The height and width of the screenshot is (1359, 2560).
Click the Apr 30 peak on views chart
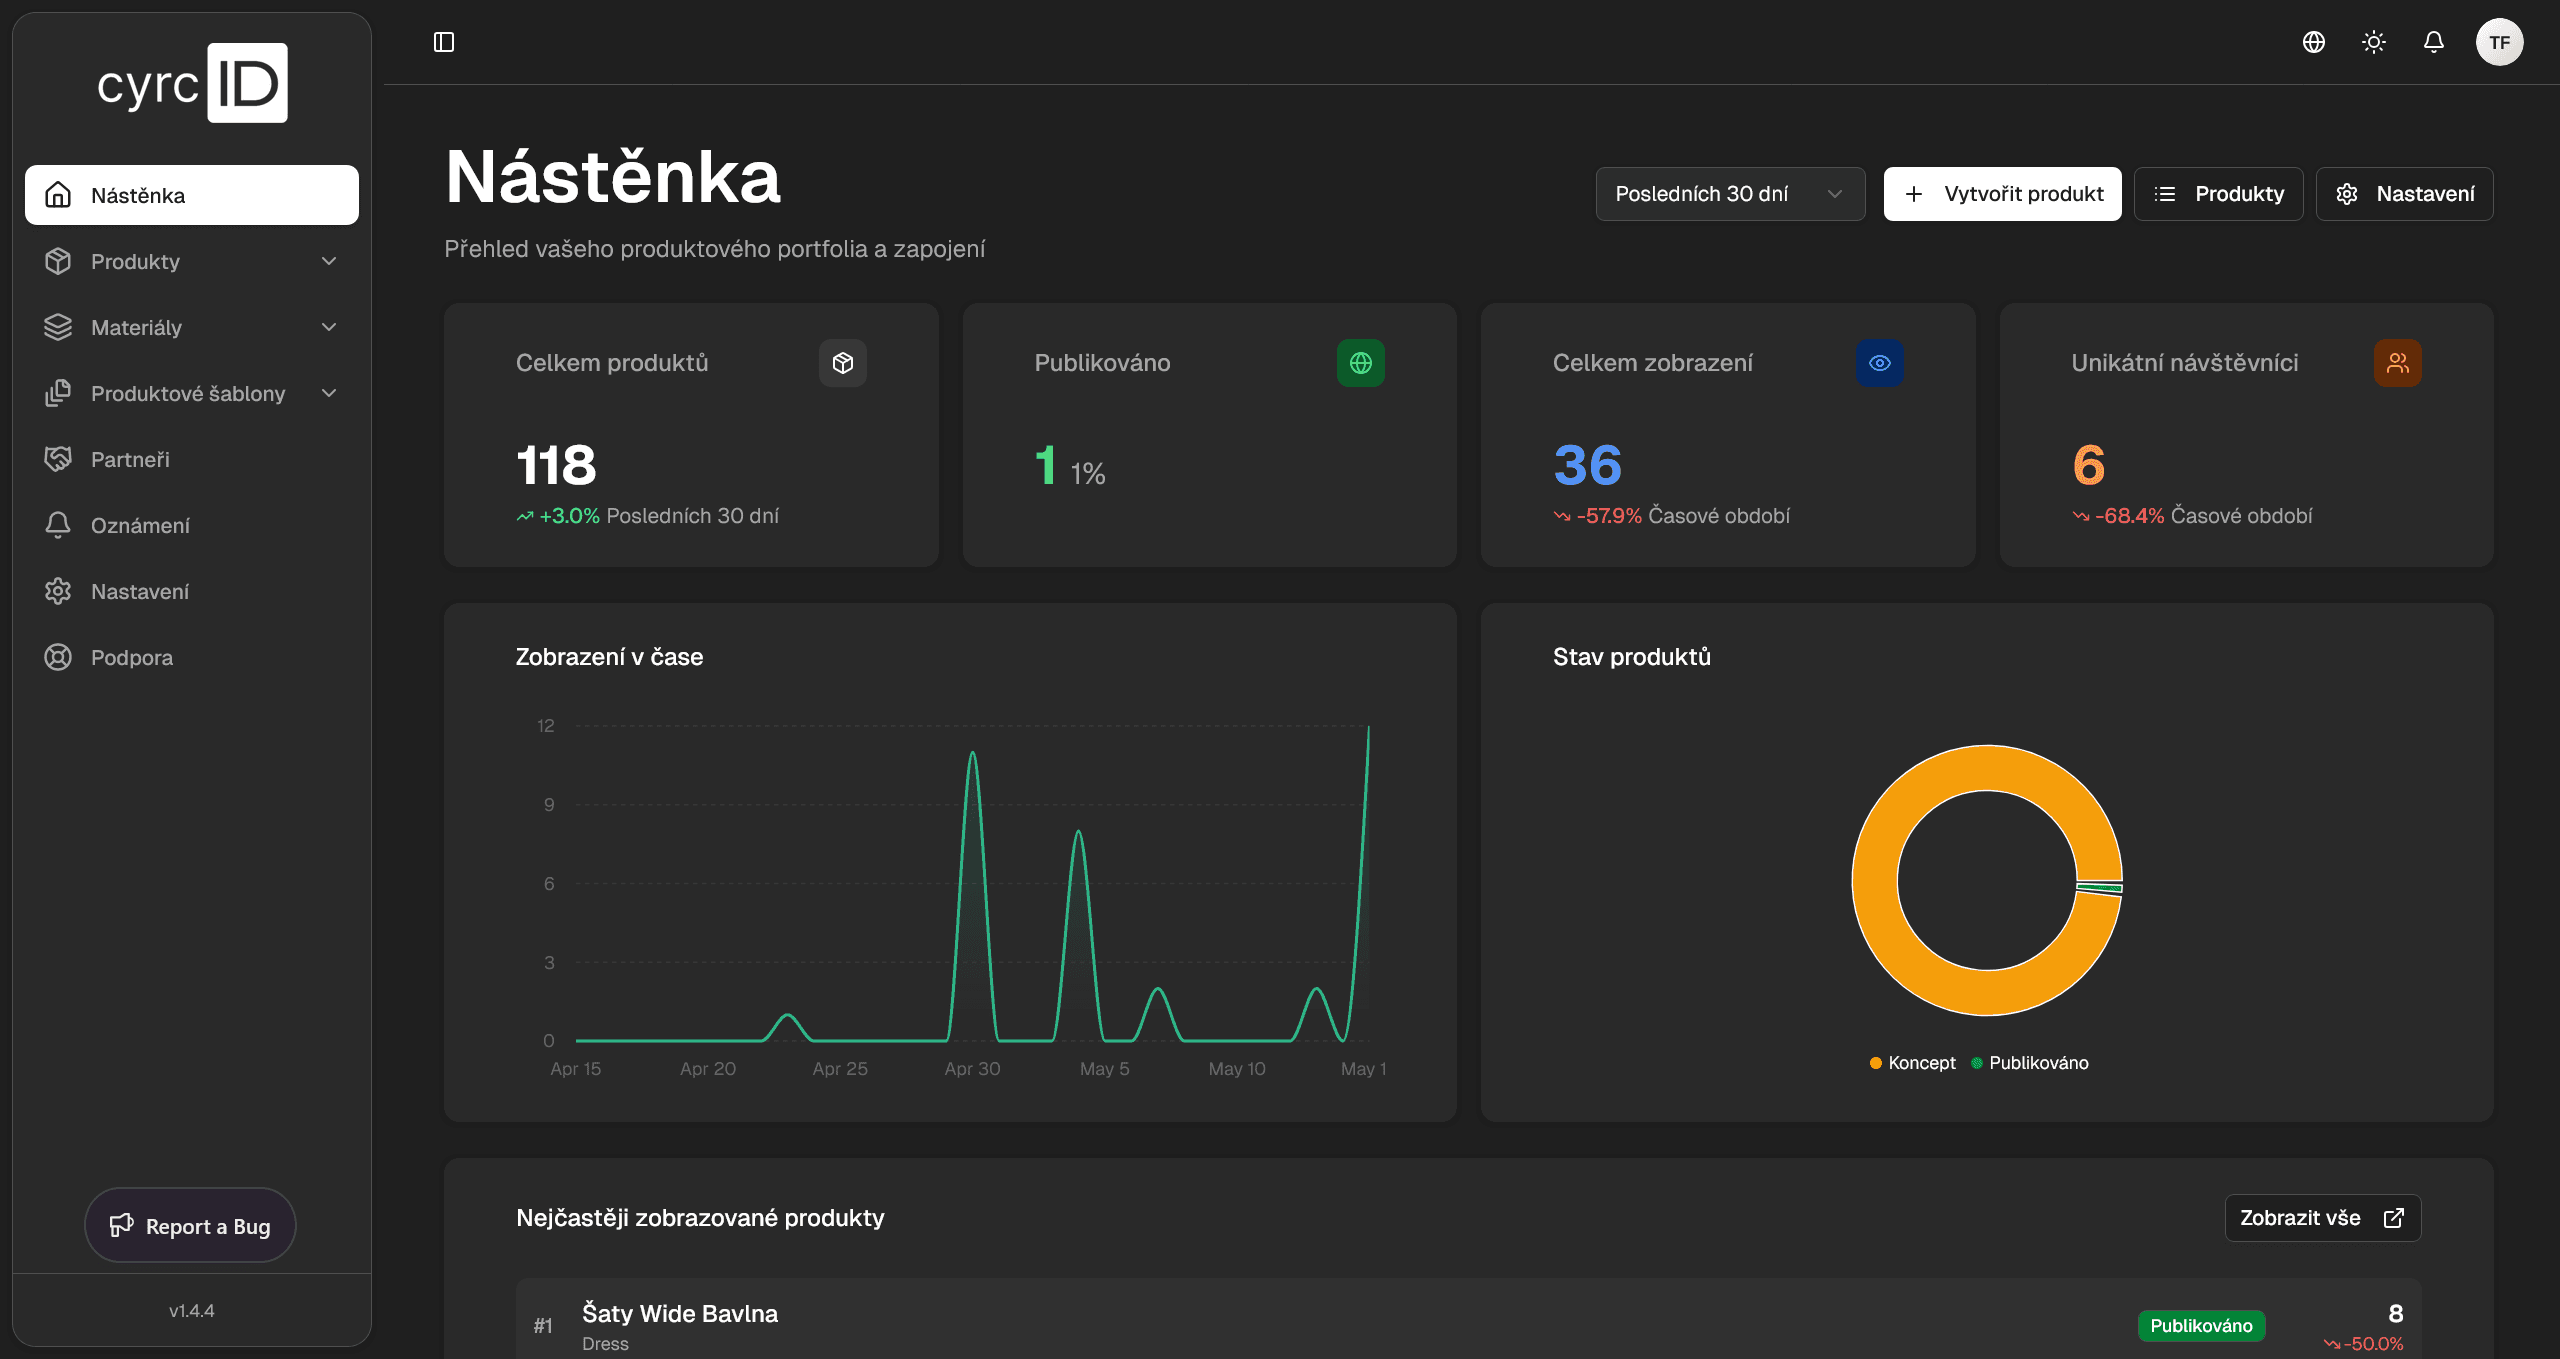pos(972,754)
